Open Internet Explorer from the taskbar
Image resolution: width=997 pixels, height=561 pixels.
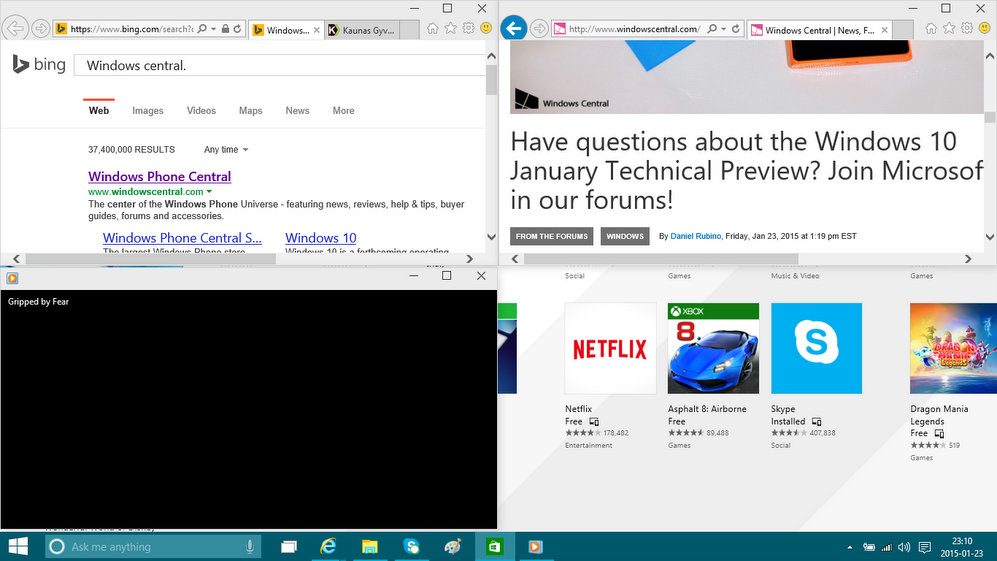[327, 546]
